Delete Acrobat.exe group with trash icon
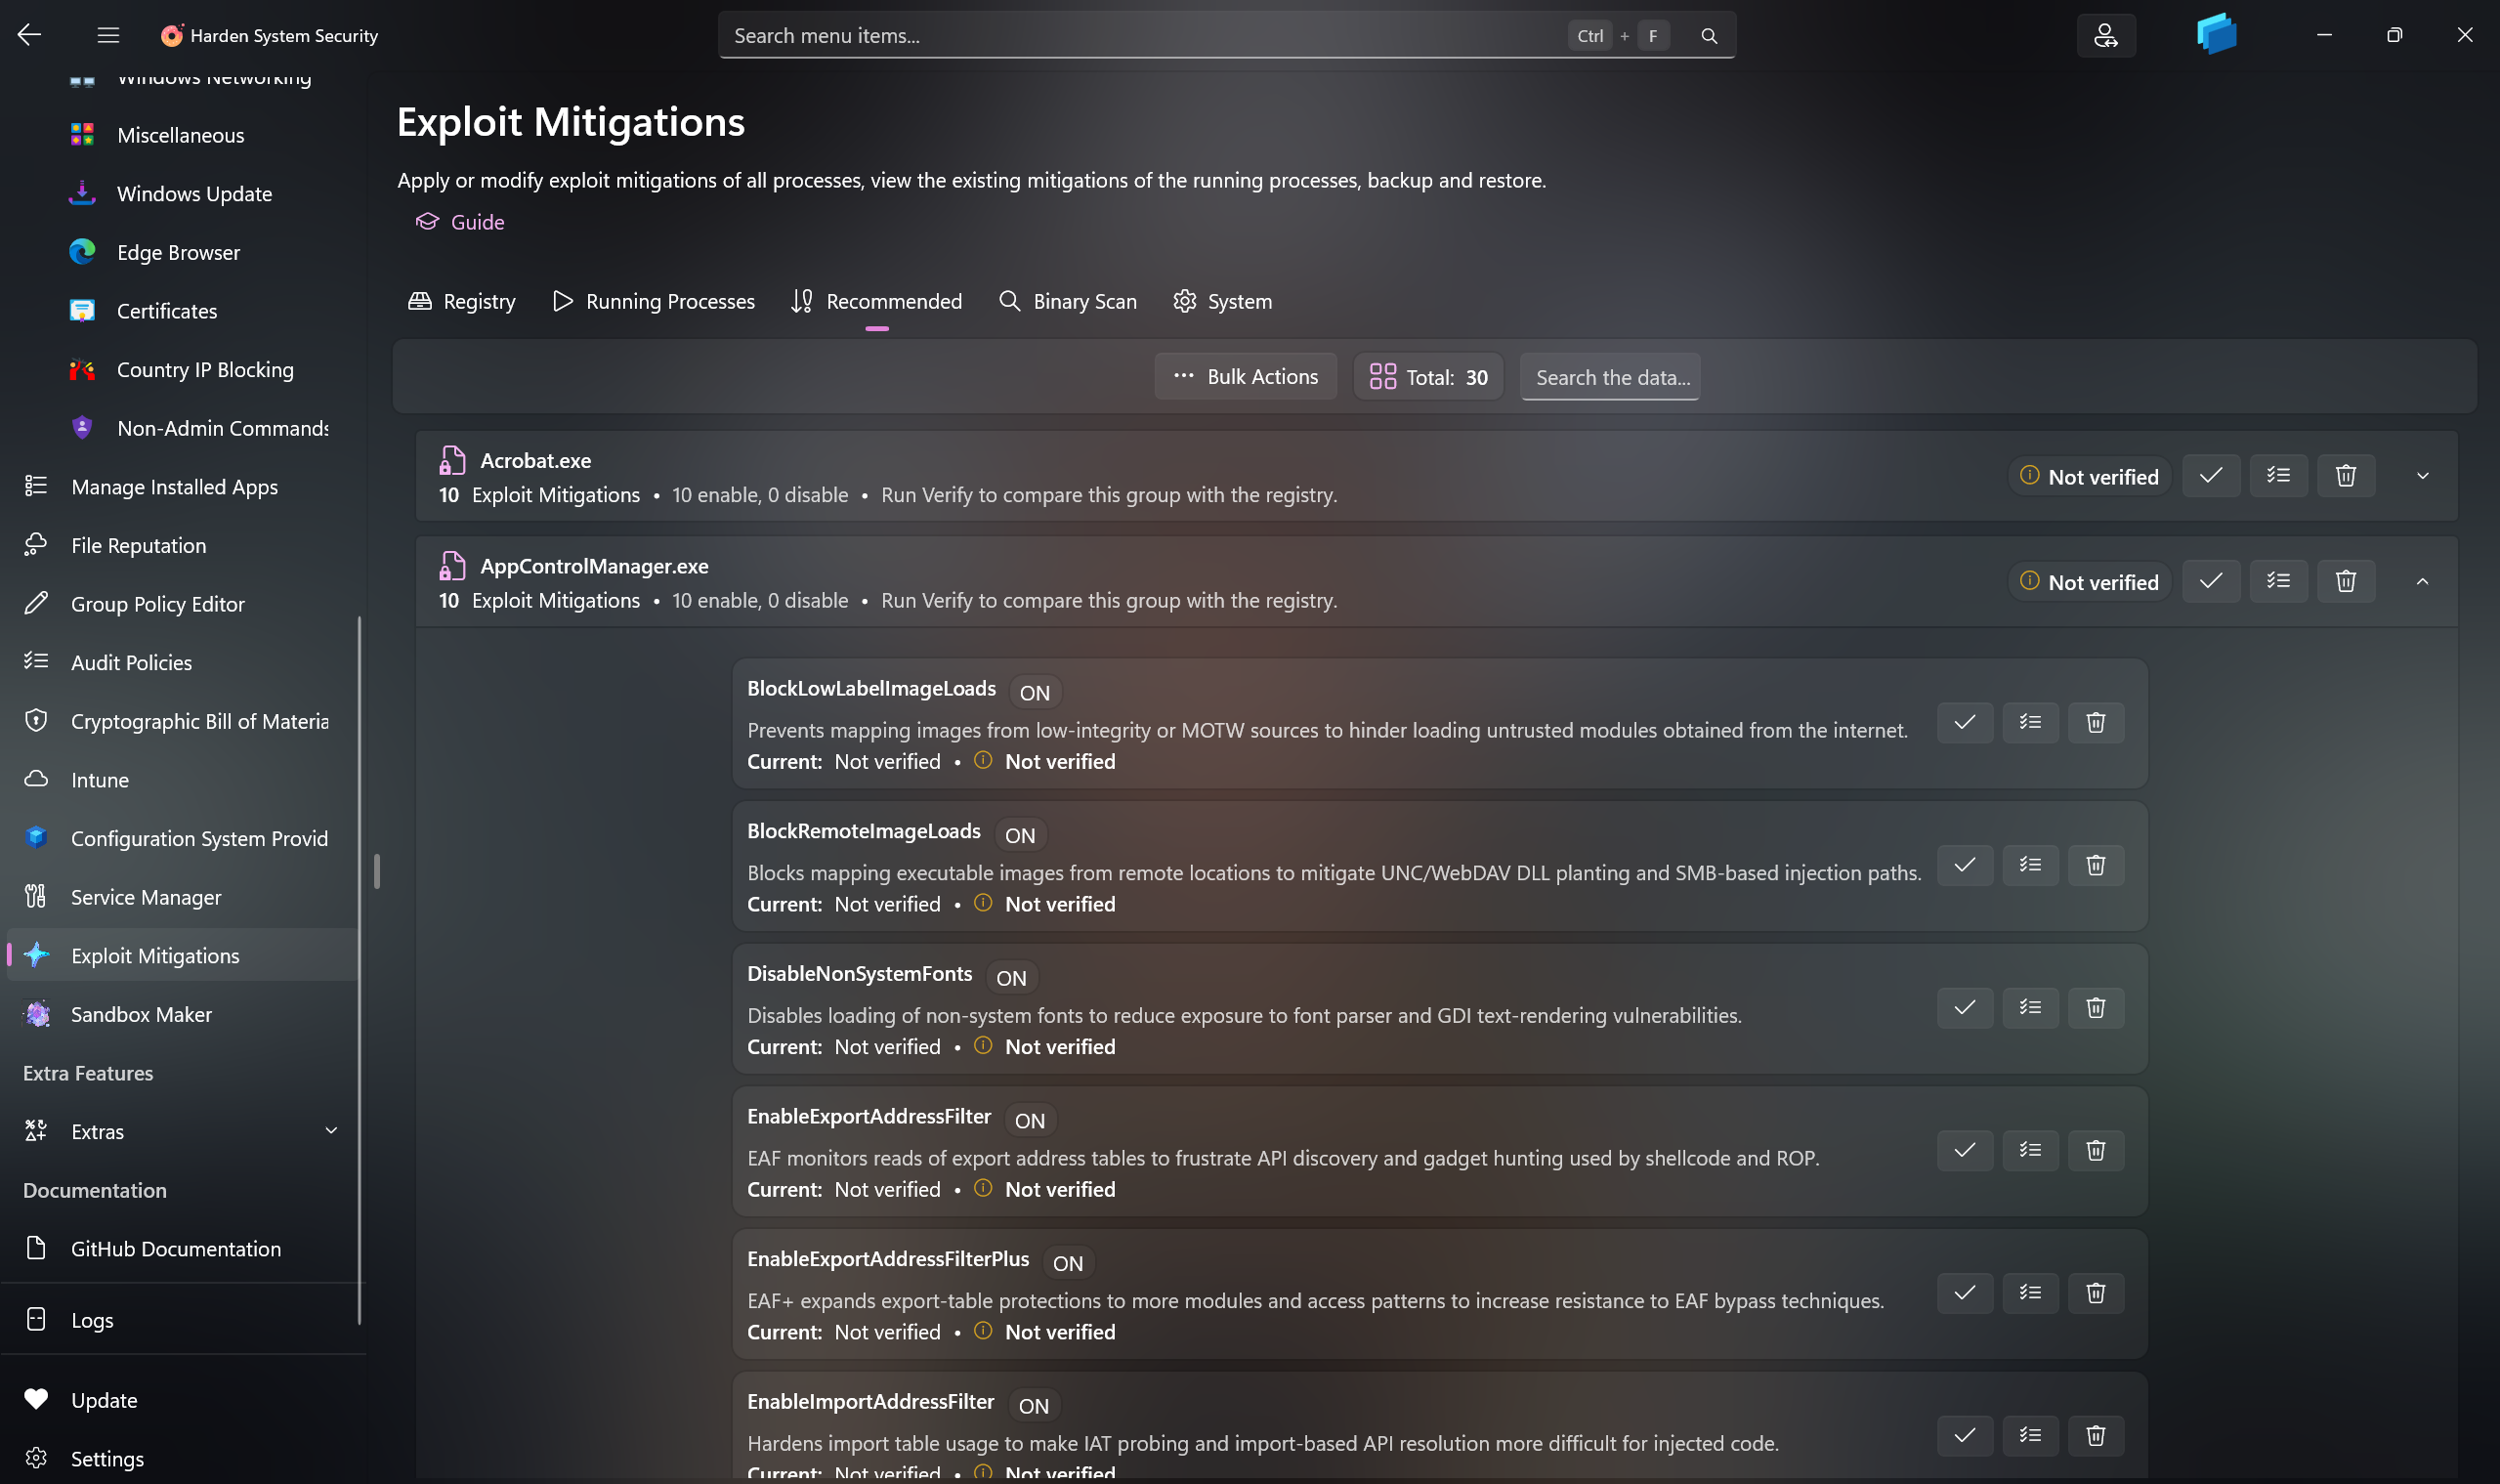This screenshot has height=1484, width=2500. pyautogui.click(x=2346, y=476)
